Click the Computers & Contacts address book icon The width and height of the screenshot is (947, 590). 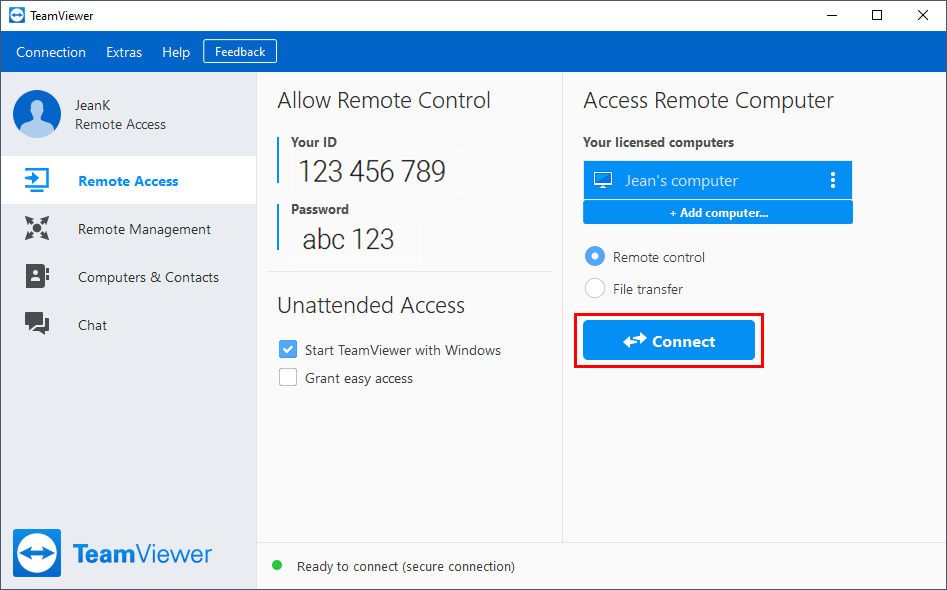[37, 276]
